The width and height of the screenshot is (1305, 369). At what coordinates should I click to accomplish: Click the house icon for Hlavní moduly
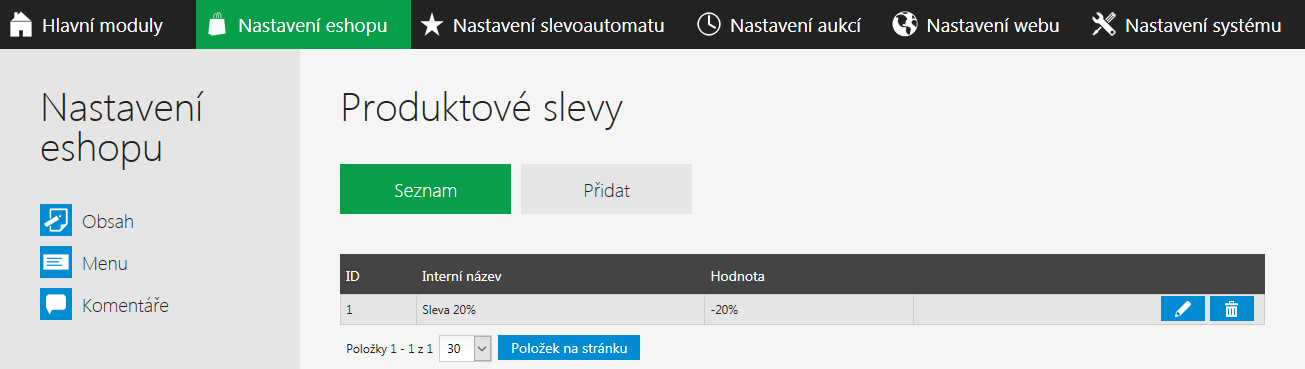tap(20, 25)
